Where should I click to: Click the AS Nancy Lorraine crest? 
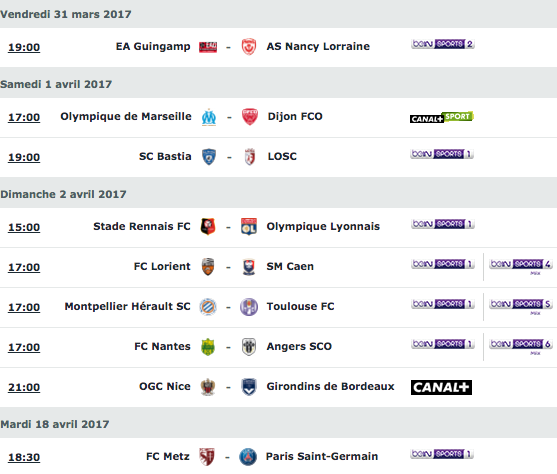click(x=249, y=47)
